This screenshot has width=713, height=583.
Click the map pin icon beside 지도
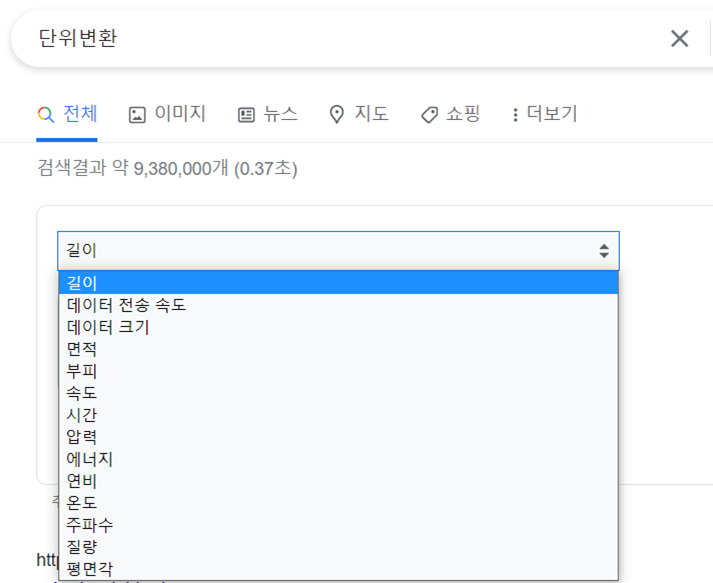pos(336,115)
